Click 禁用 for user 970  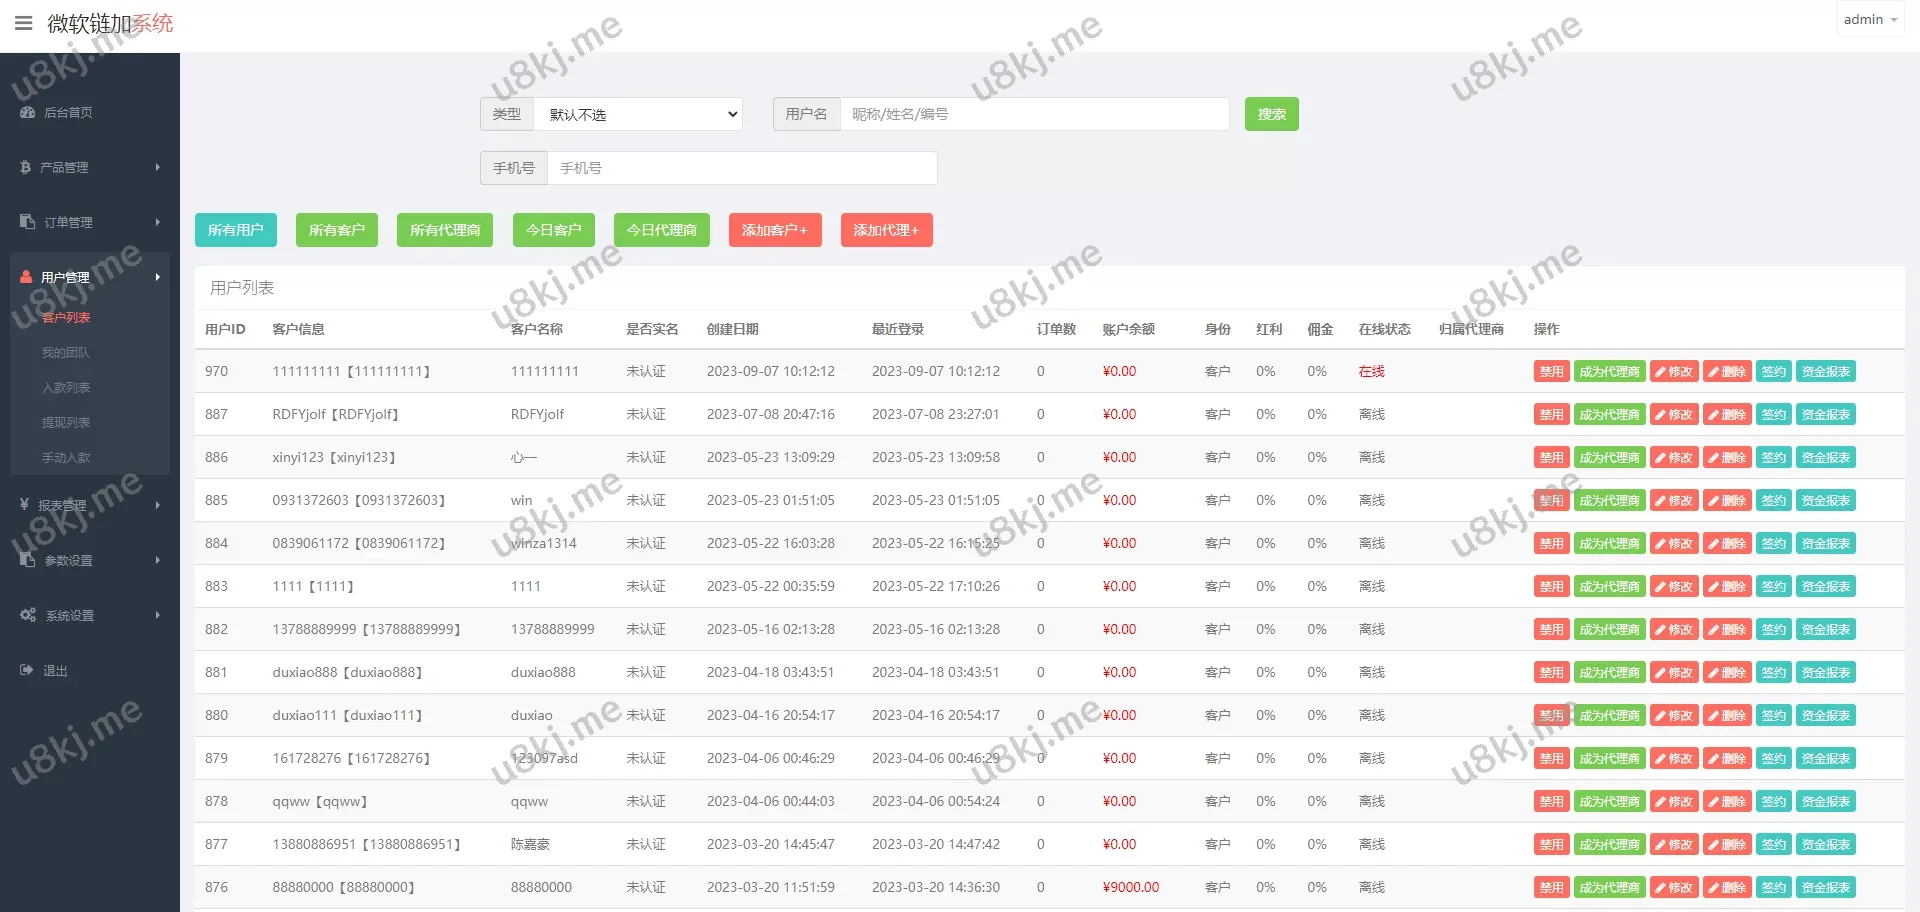tap(1550, 371)
